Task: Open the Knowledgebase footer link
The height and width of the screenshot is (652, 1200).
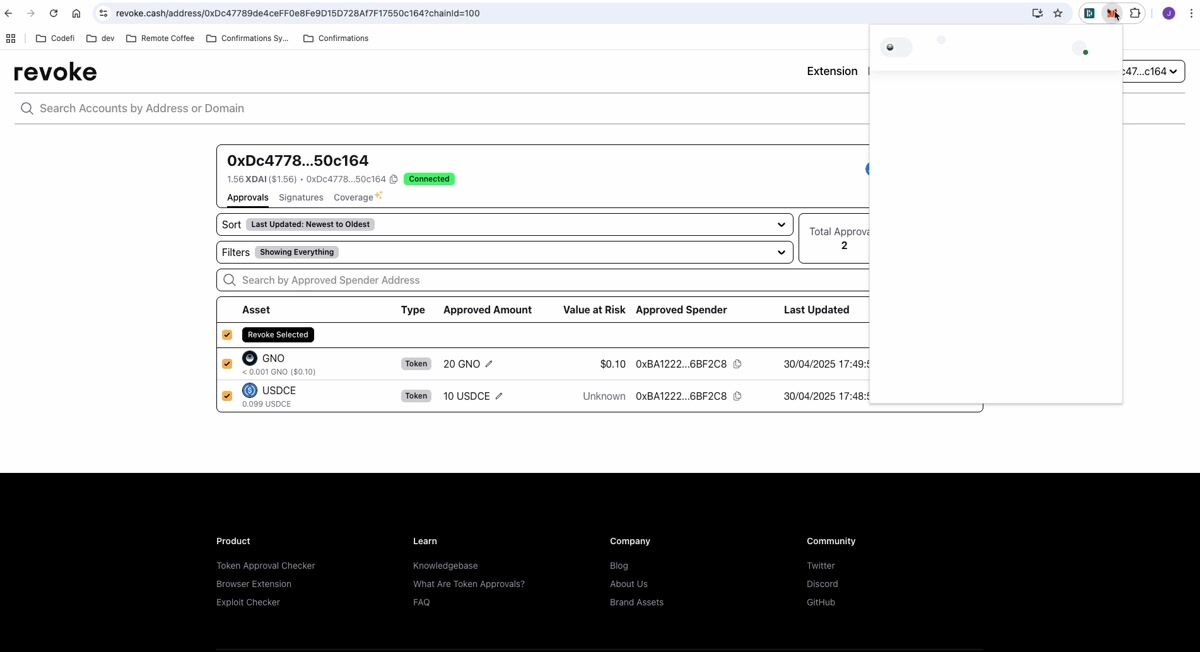Action: coord(445,566)
